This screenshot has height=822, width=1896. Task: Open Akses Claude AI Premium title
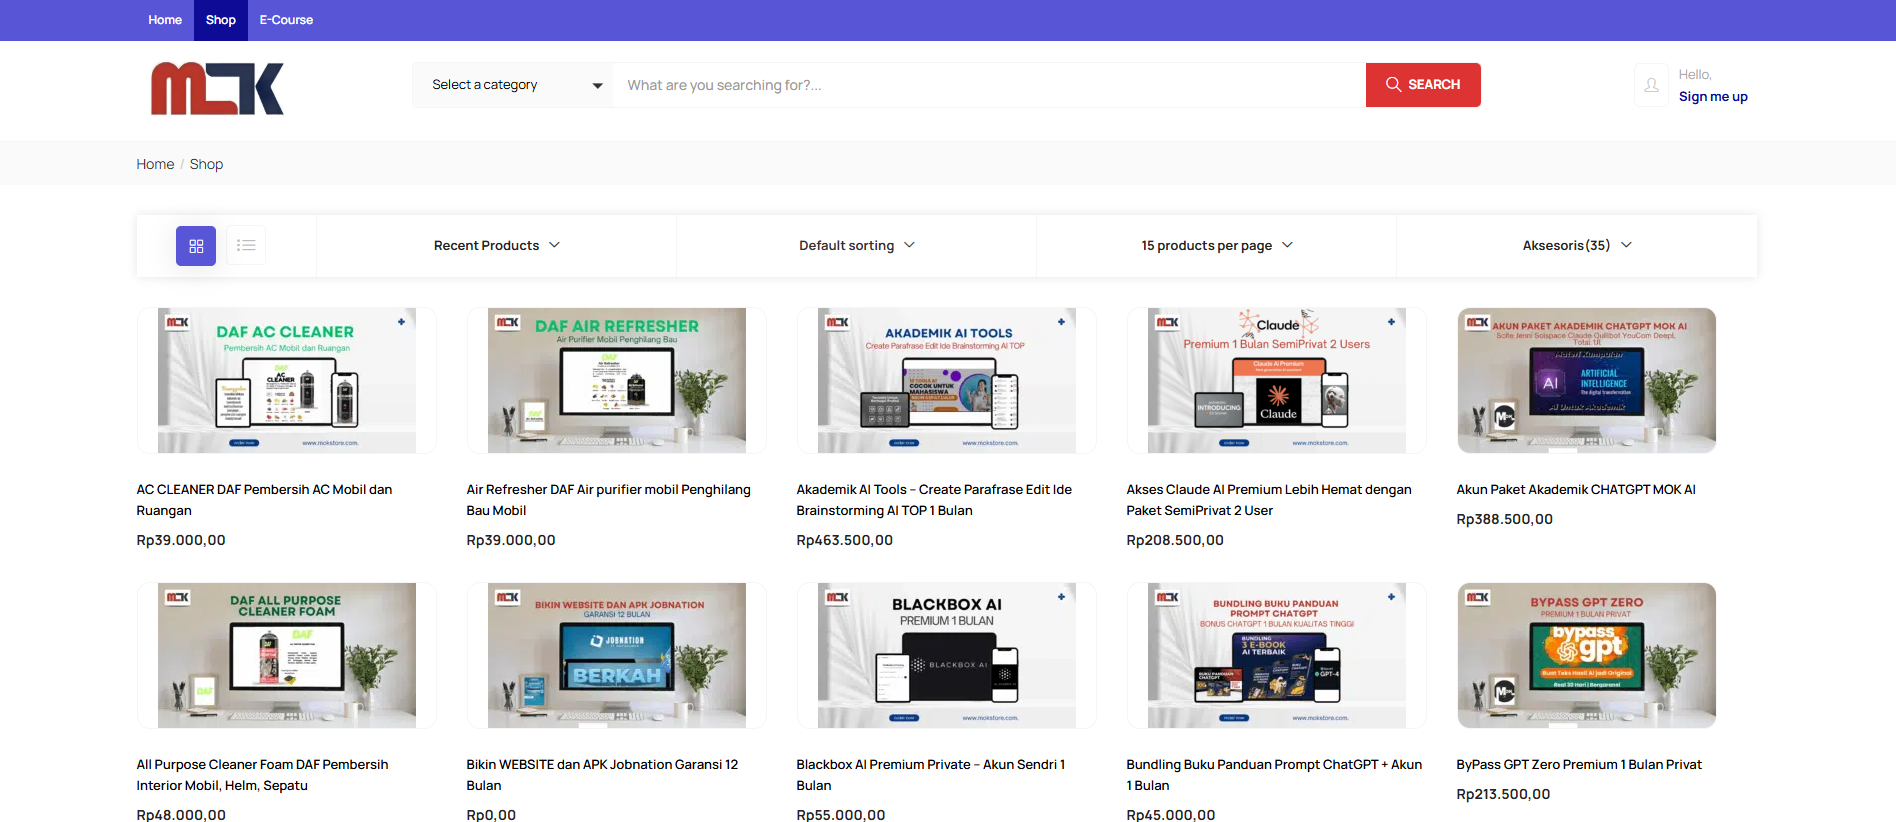(x=1269, y=500)
